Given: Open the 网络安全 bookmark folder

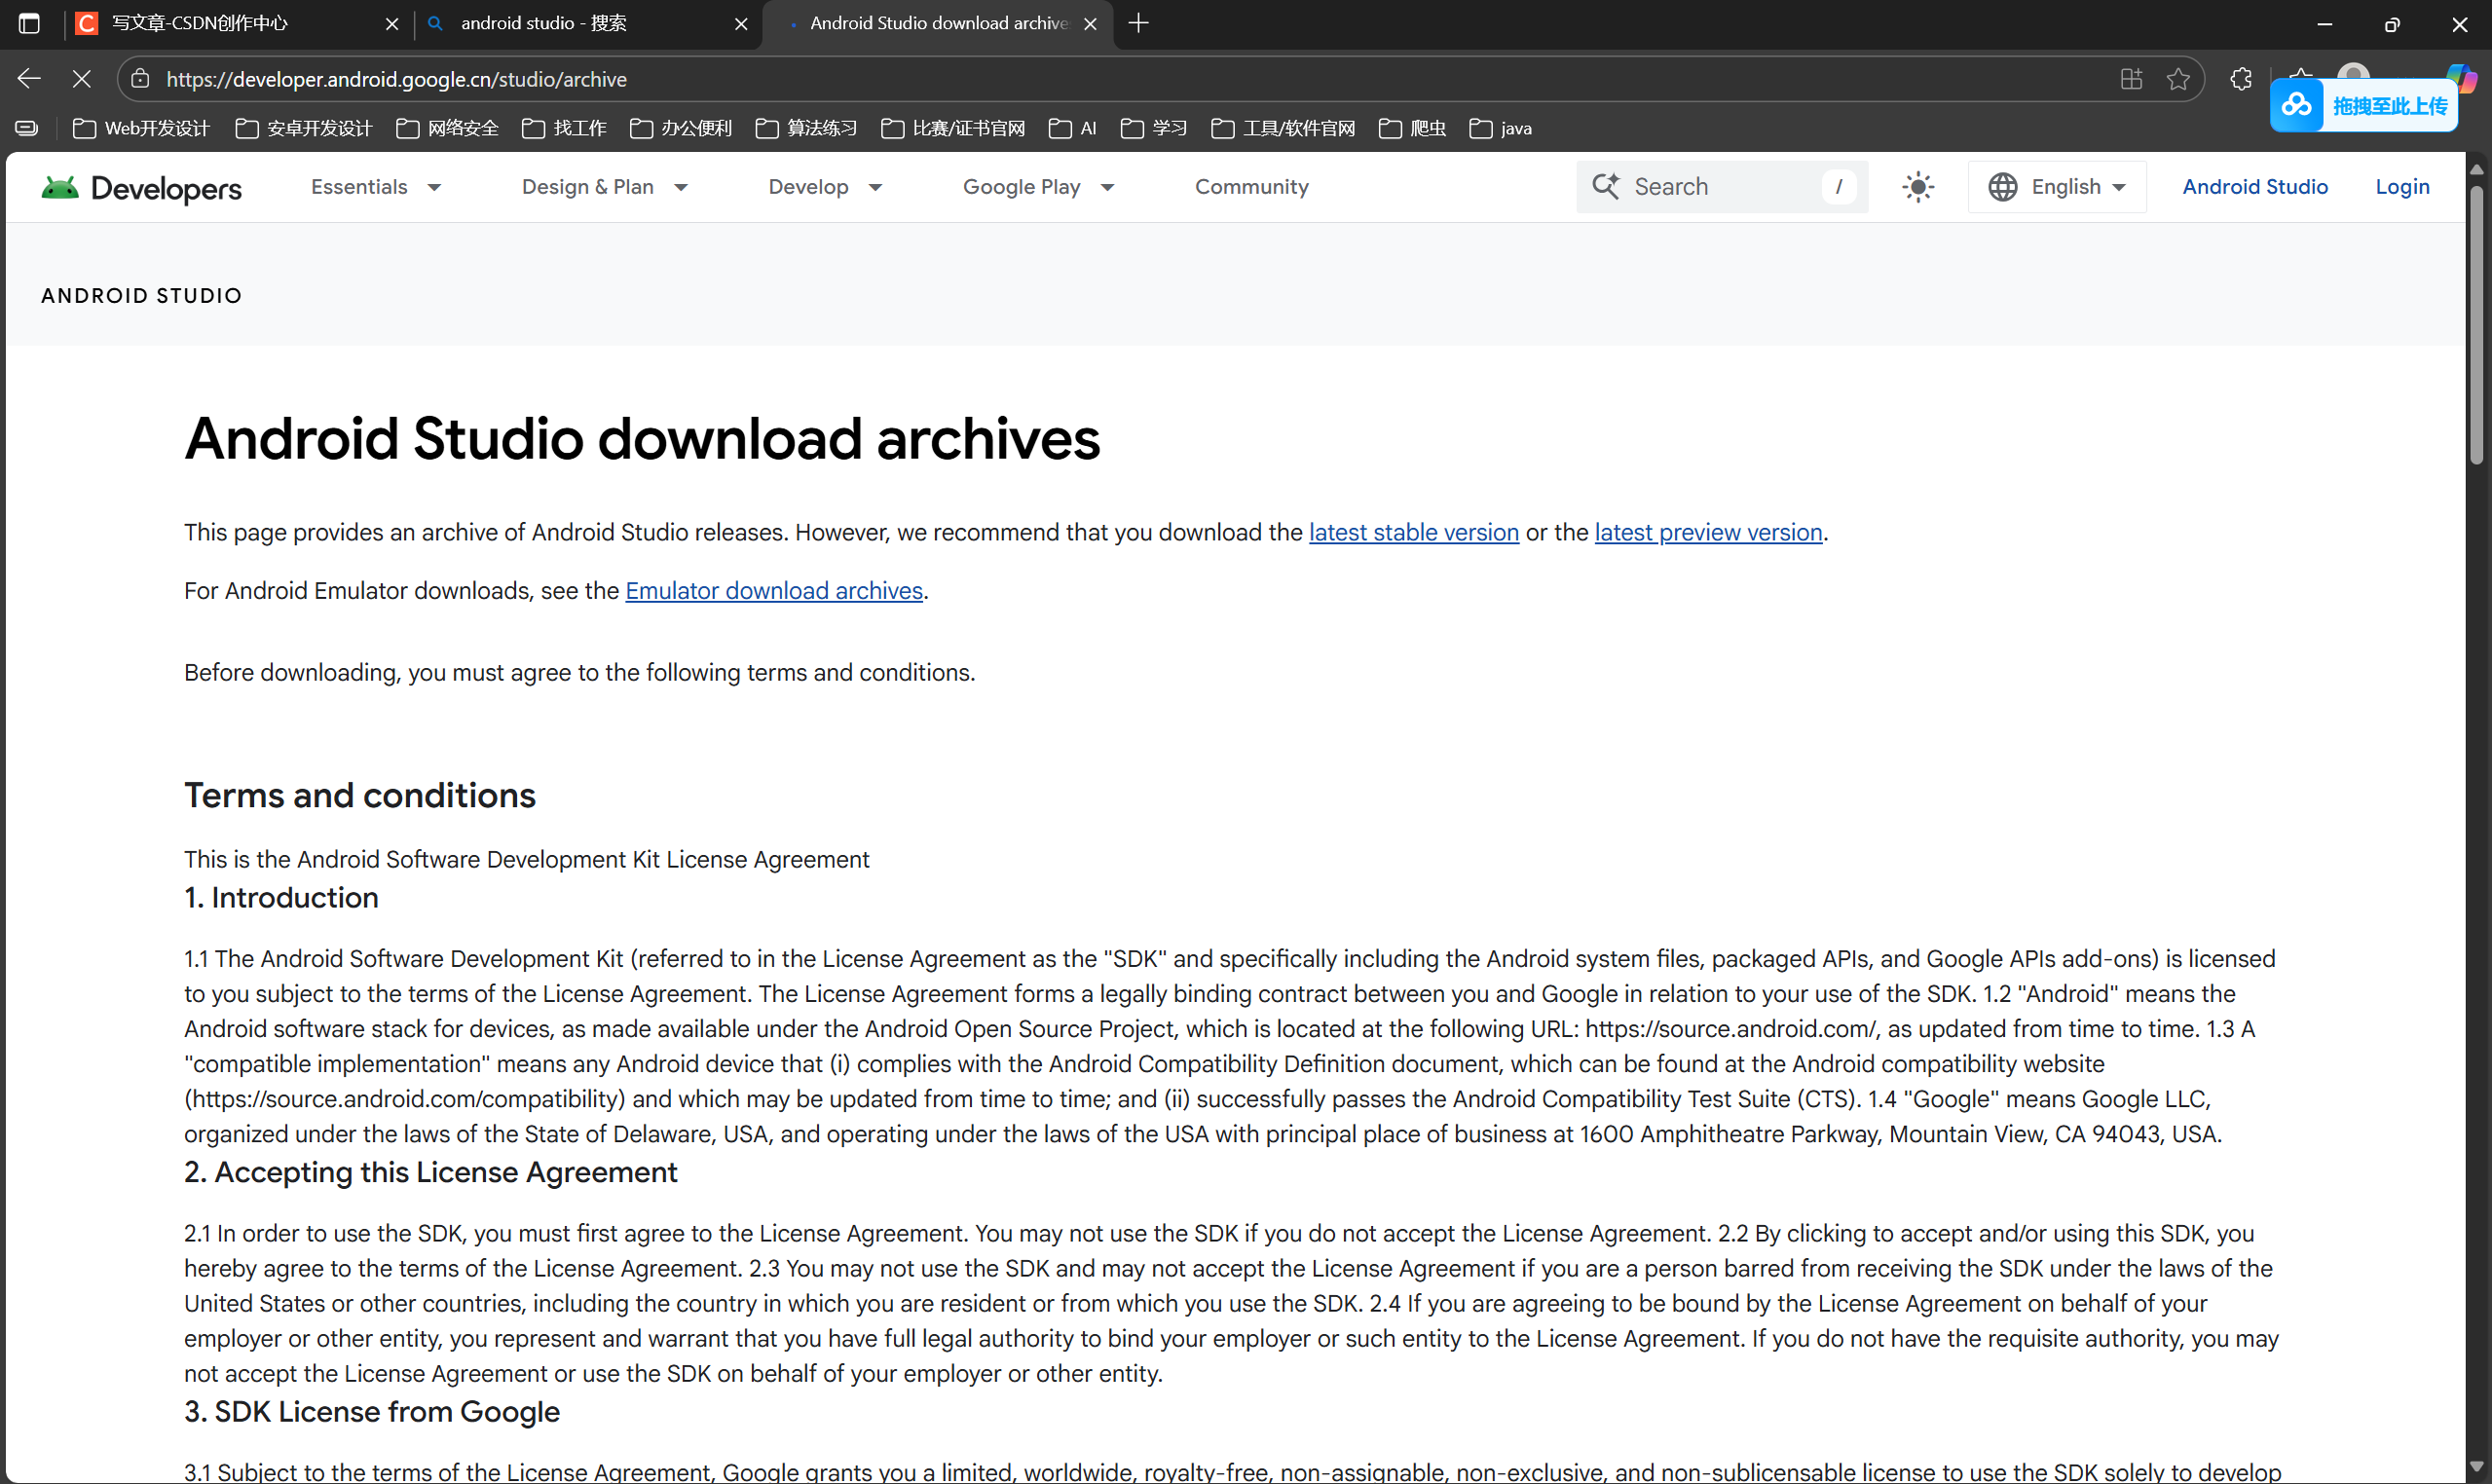Looking at the screenshot, I should (447, 128).
